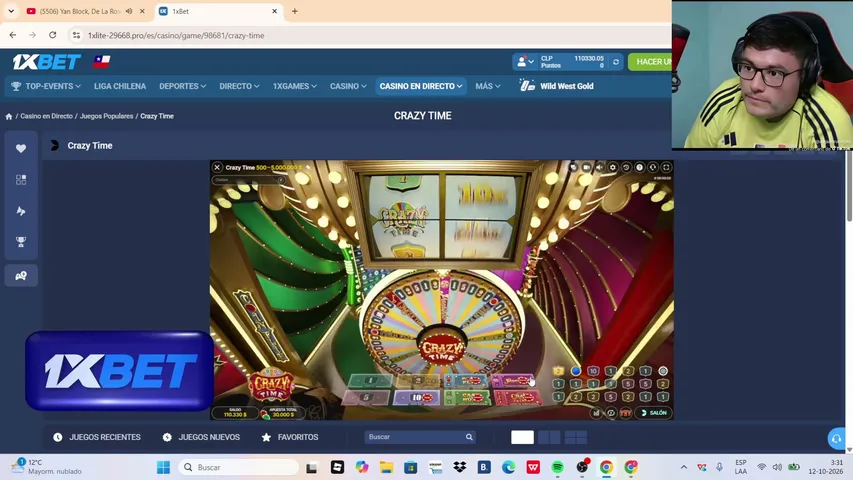
Task: Click the HACER deposit green button
Action: pos(650,62)
